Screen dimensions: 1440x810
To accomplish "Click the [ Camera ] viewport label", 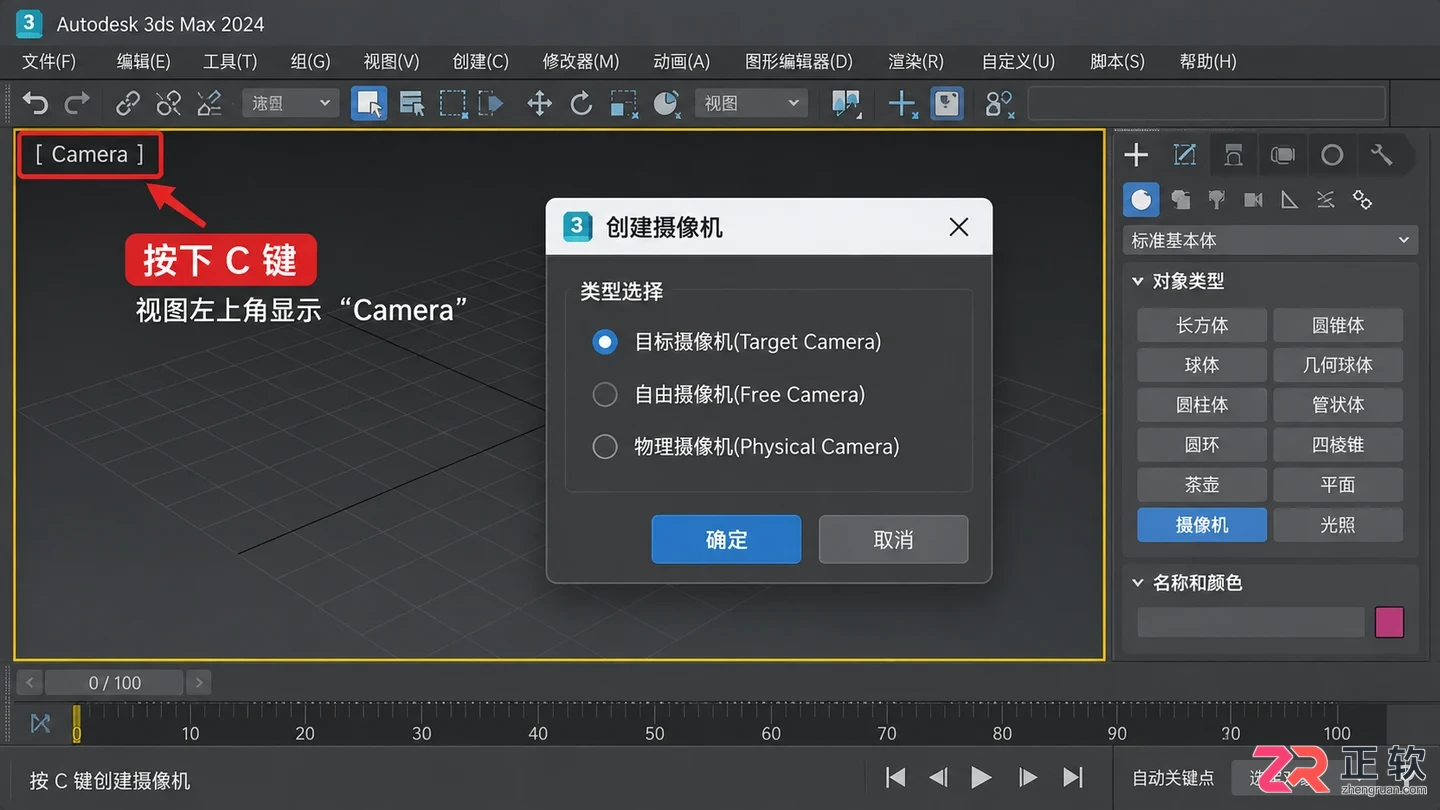I will pyautogui.click(x=90, y=155).
